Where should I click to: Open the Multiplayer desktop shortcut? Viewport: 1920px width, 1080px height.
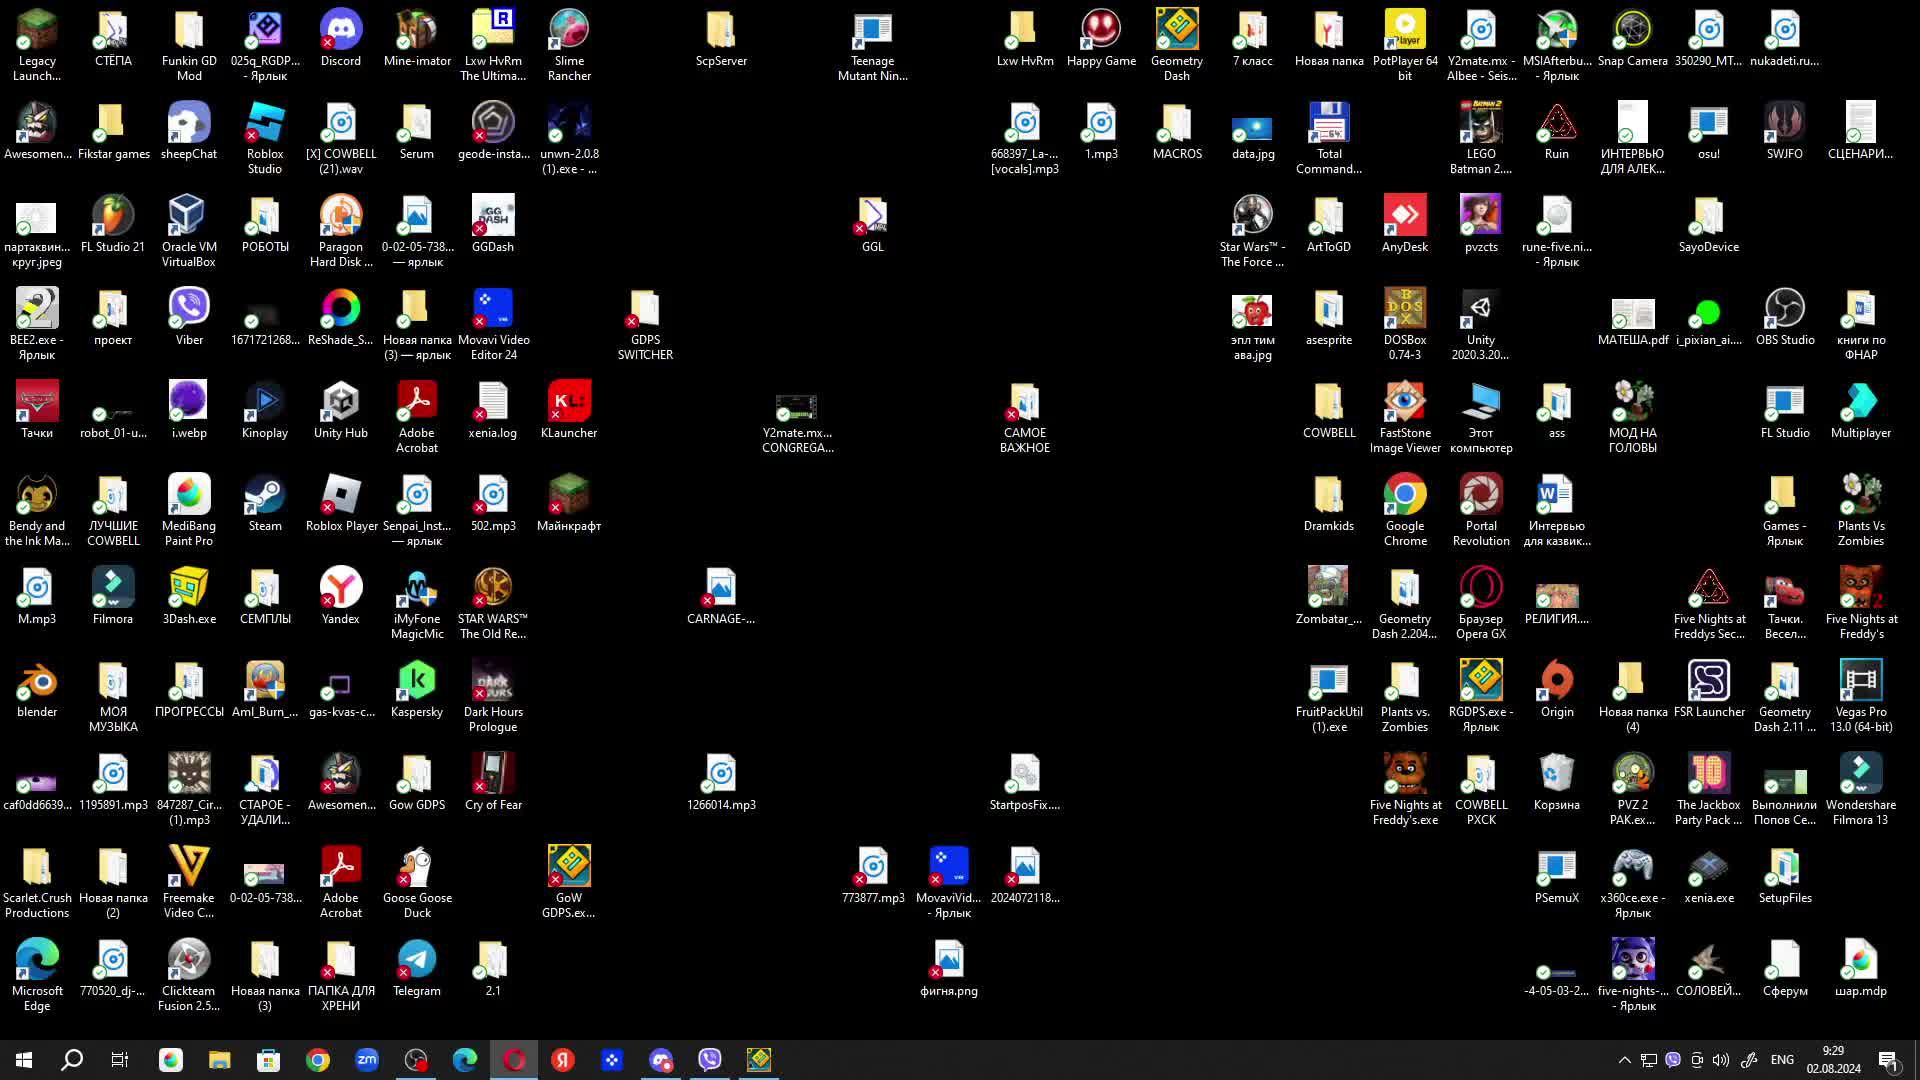click(1861, 410)
